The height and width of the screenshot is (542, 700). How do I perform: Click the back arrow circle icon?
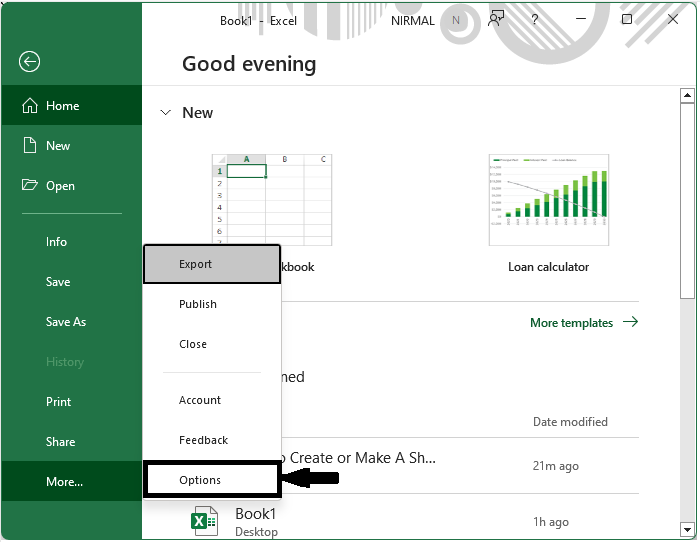pyautogui.click(x=29, y=62)
